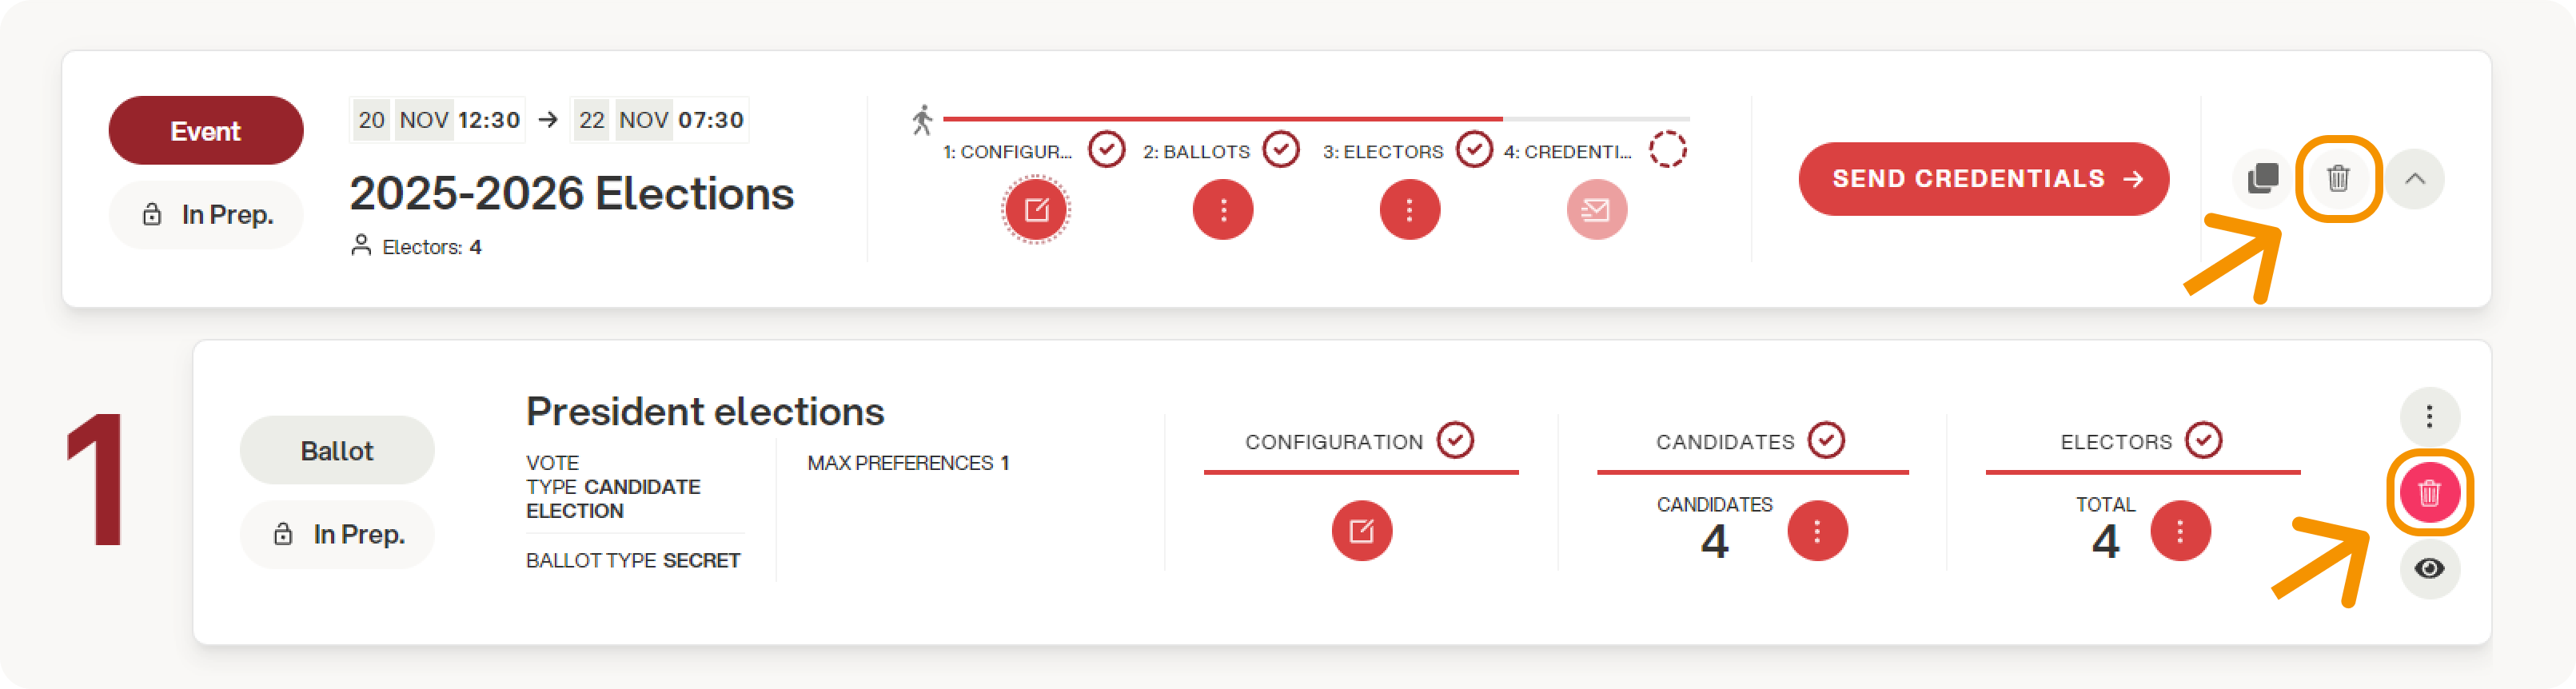Image resolution: width=2576 pixels, height=689 pixels.
Task: Duplicate the 2025-2026 Elections event
Action: [2262, 179]
